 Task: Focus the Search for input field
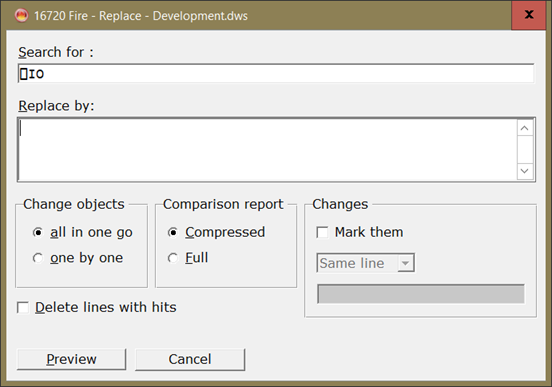tap(276, 74)
